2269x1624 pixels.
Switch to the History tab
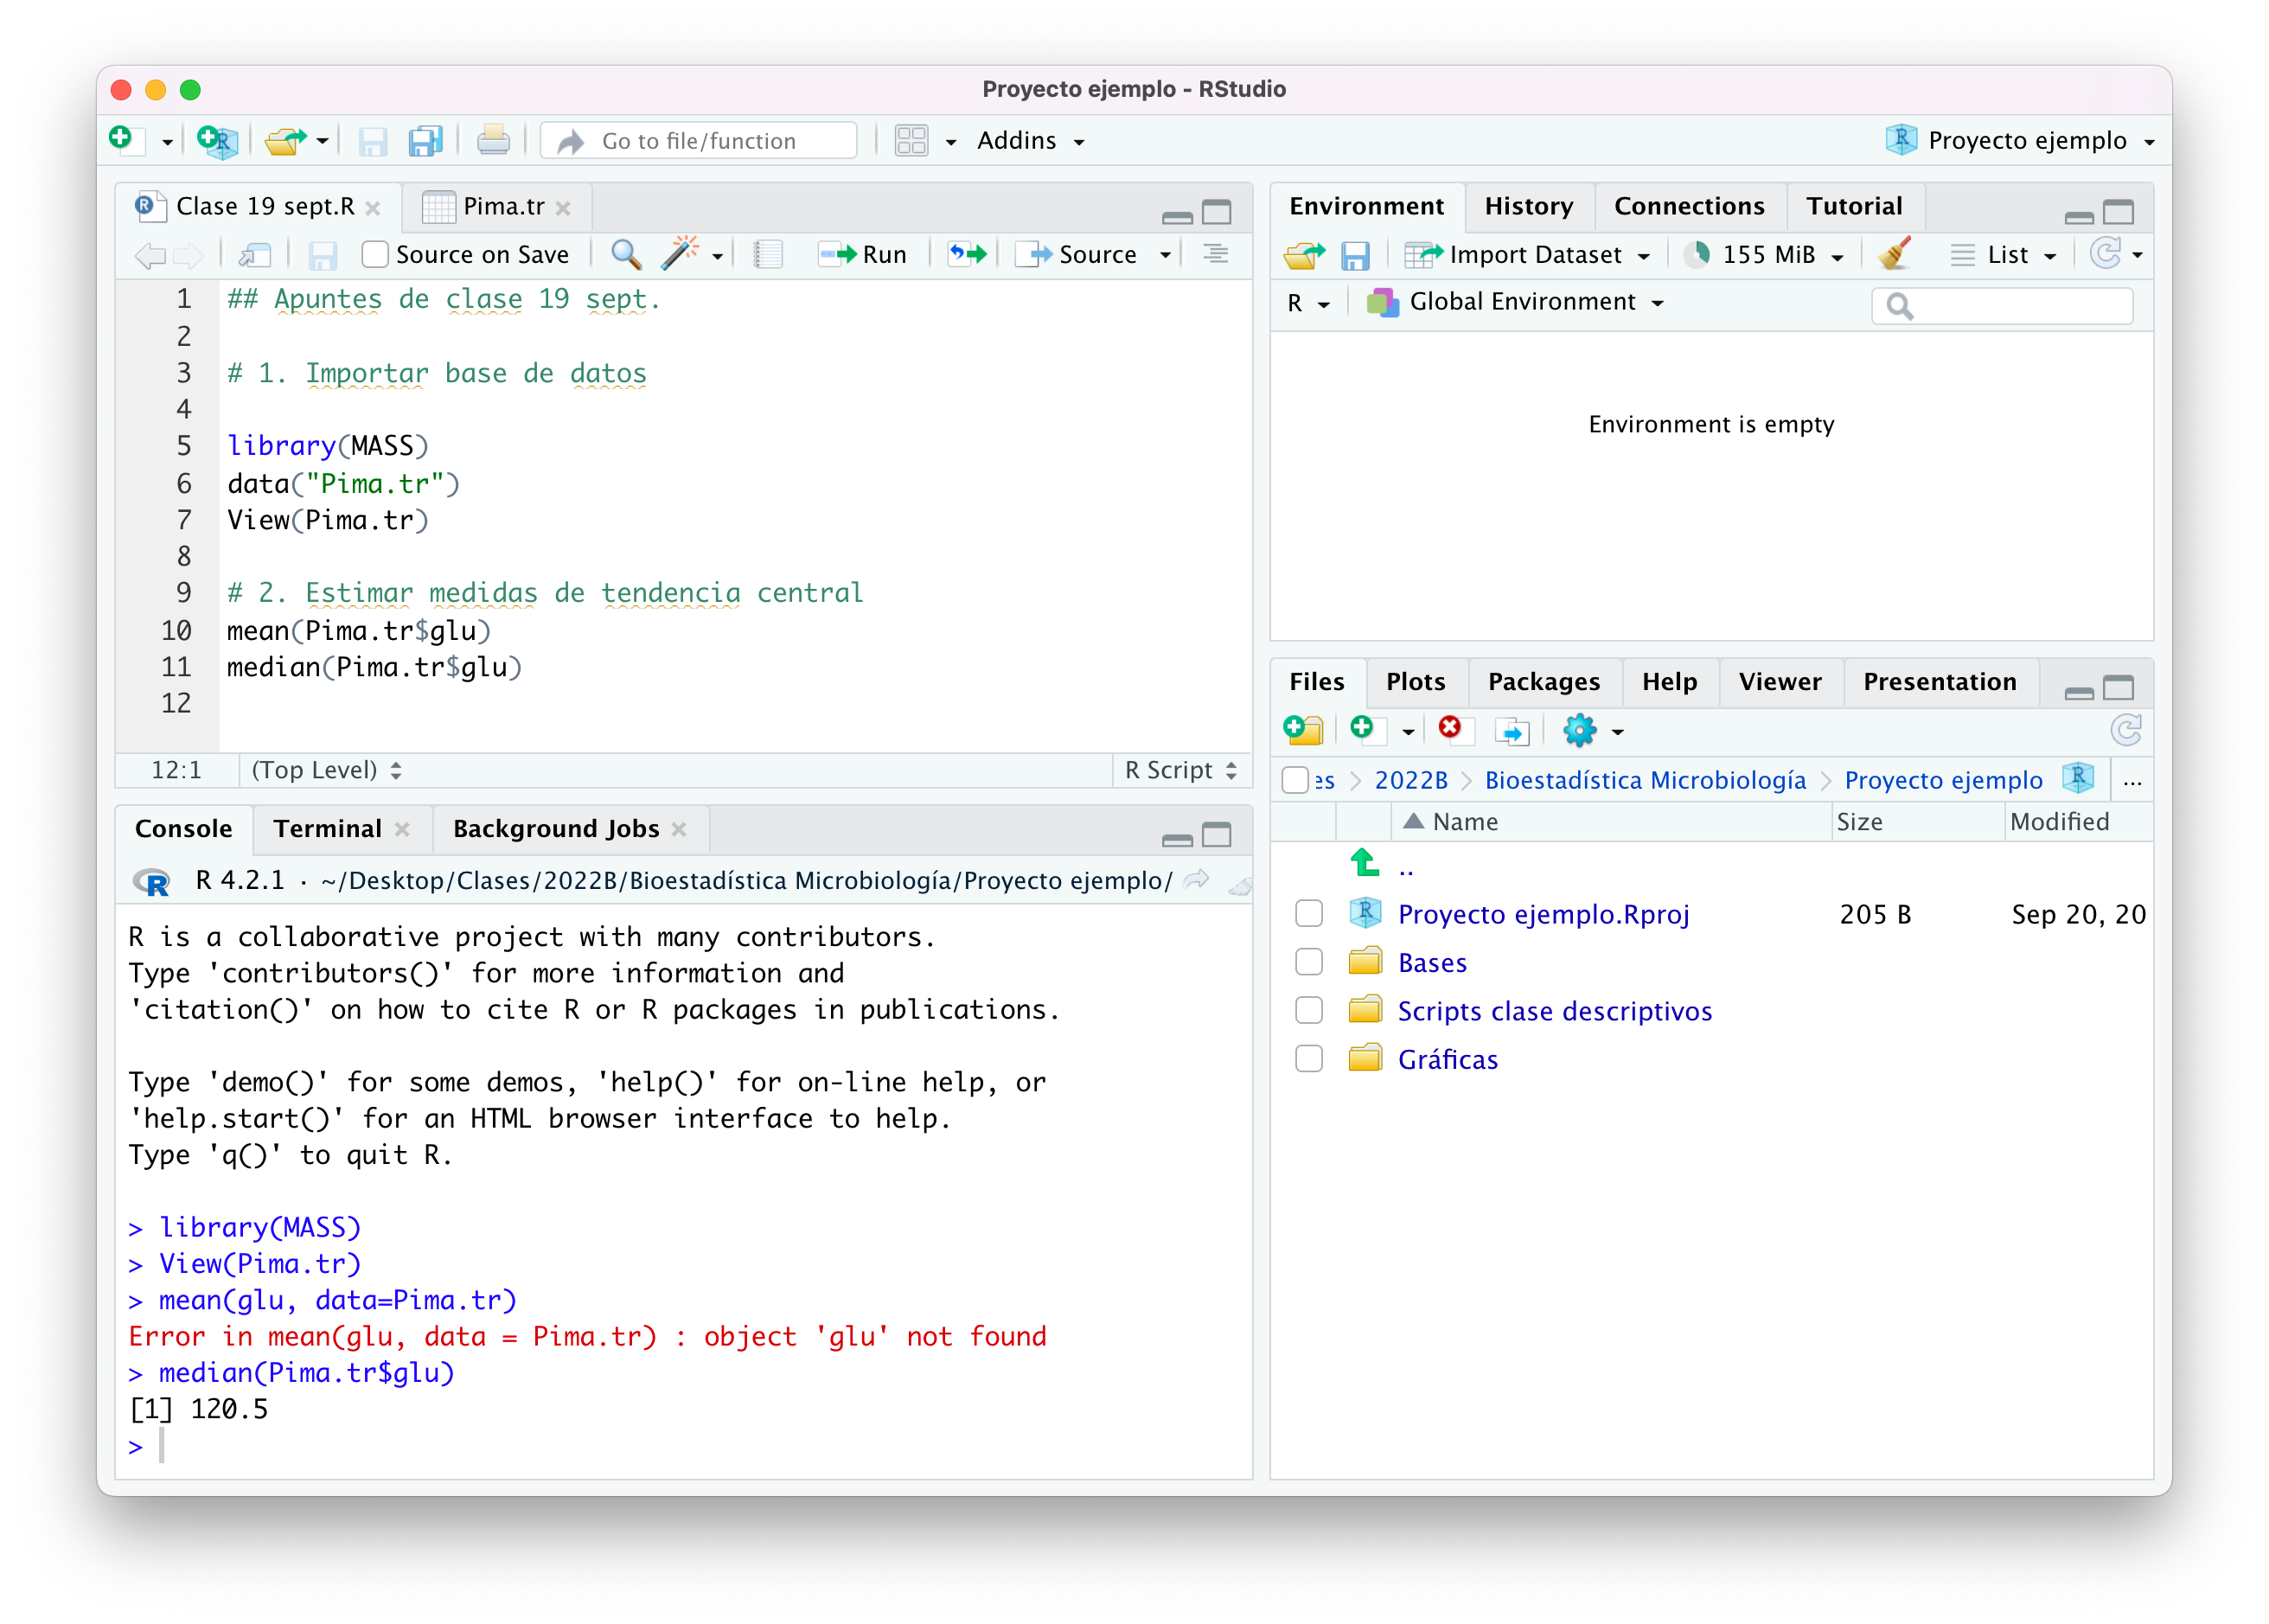1528,206
